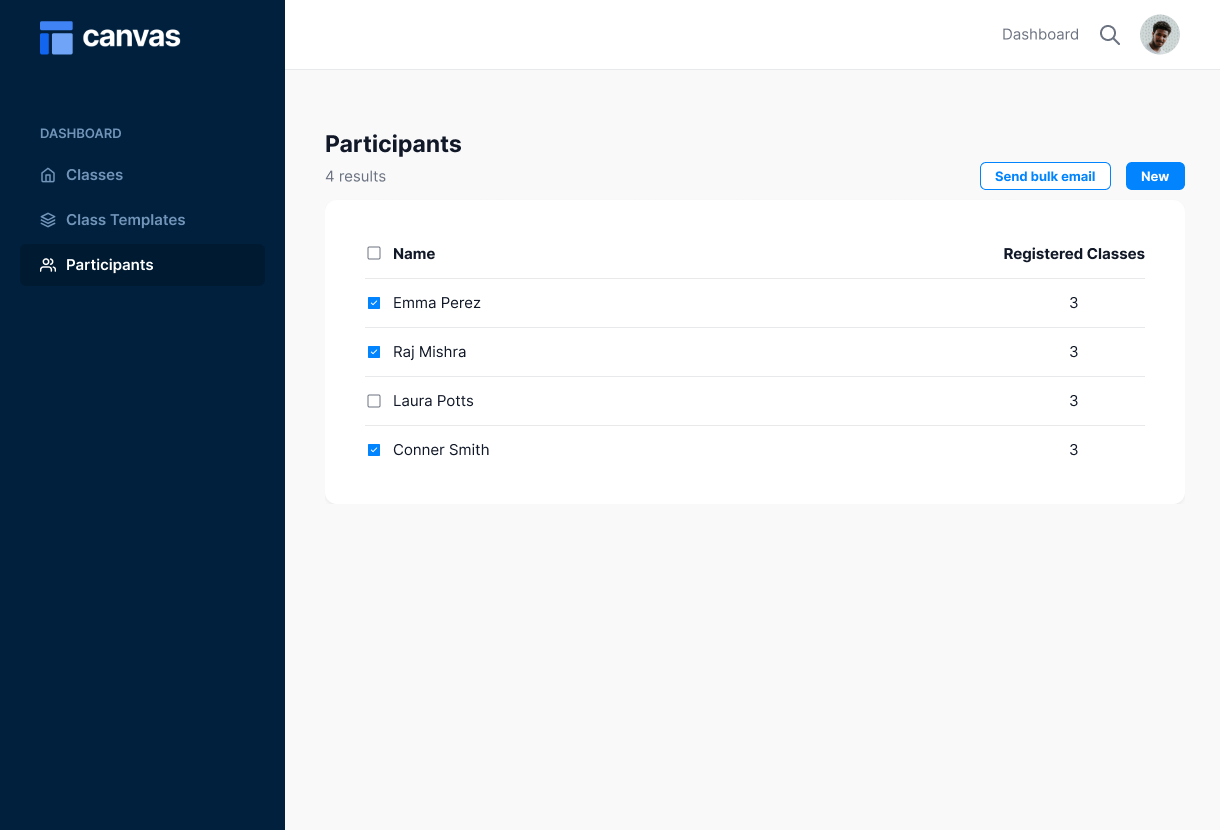Uncheck Emma Perez's row checkbox
Viewport: 1220px width, 830px height.
click(374, 302)
